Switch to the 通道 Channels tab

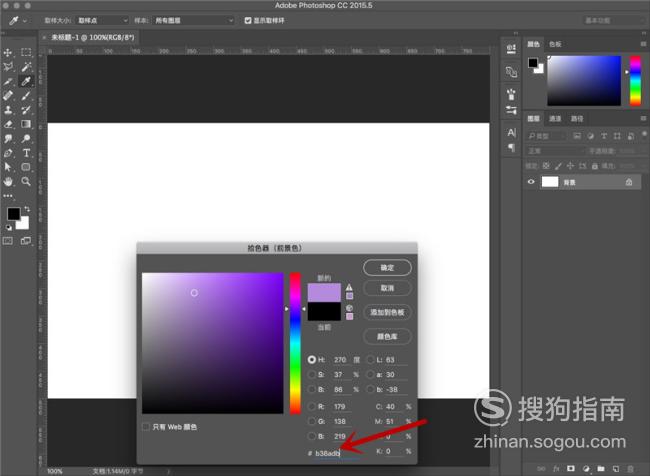pyautogui.click(x=555, y=119)
